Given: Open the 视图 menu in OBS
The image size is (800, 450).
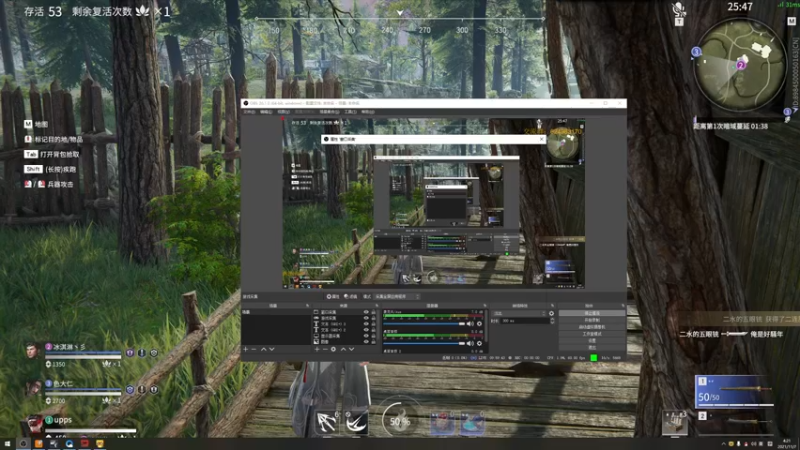Looking at the screenshot, I should (284, 112).
